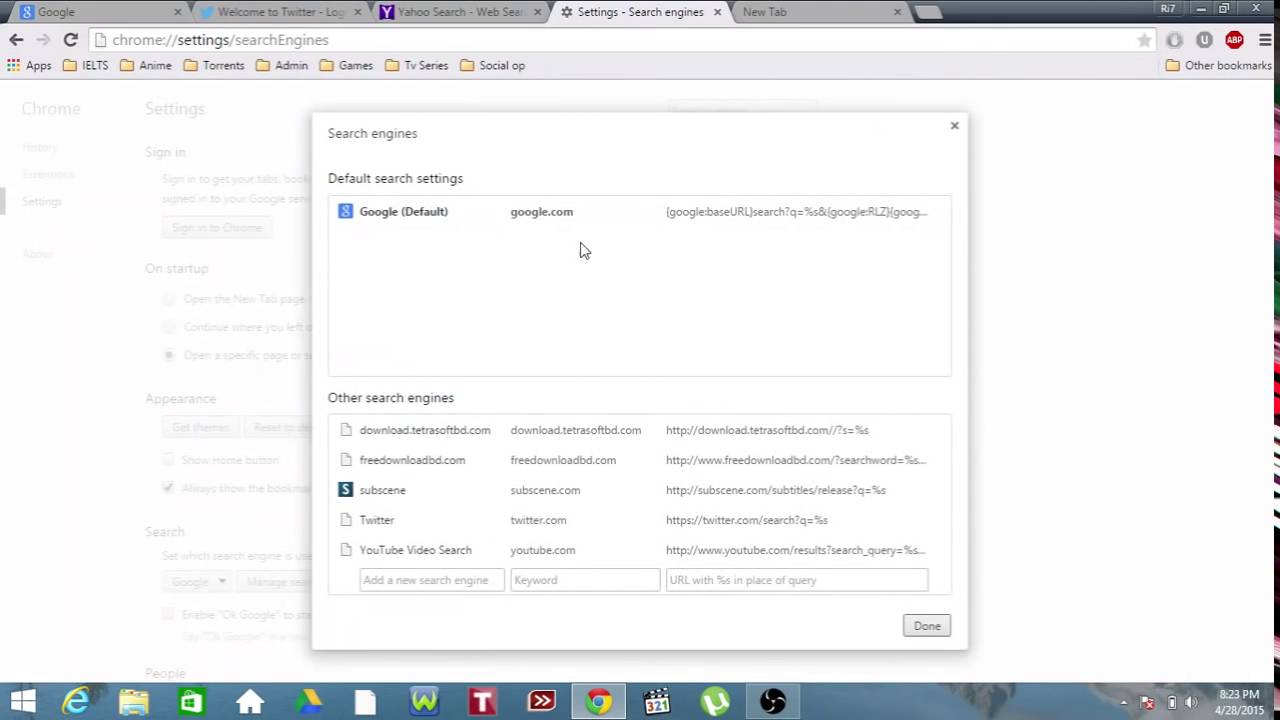Click the address bar showing chrome://settings/searchEngines

[x=620, y=40]
